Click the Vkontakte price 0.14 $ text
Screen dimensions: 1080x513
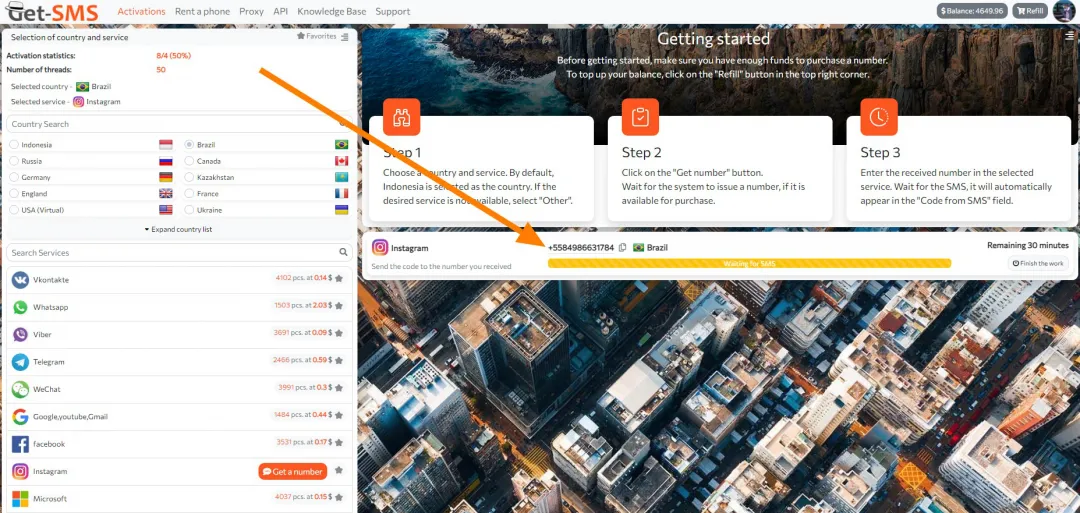click(323, 279)
